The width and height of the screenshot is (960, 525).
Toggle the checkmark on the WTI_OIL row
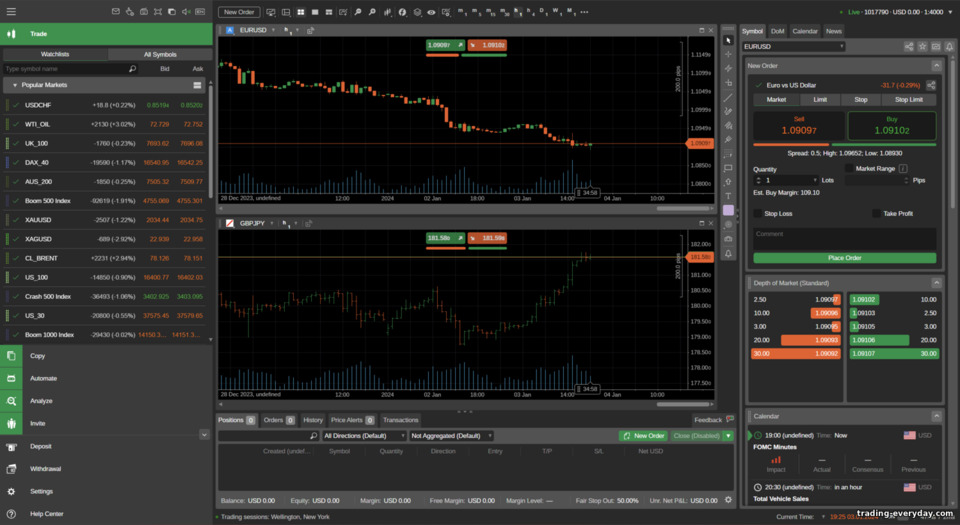click(16, 124)
